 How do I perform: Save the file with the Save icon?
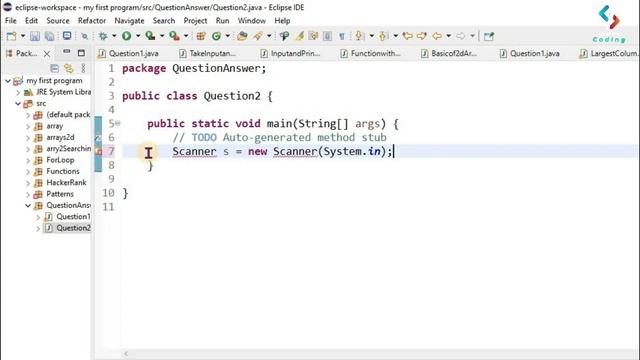(x=35, y=36)
